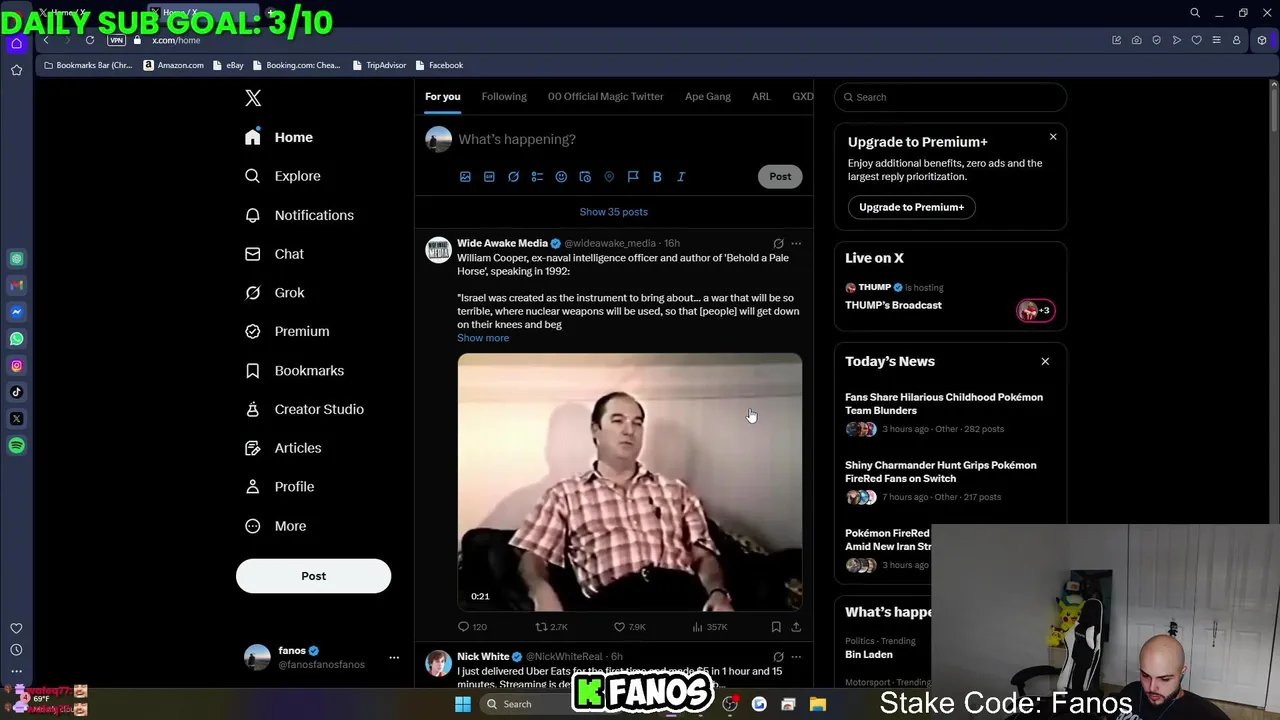The width and height of the screenshot is (1280, 720).
Task: Open the Home feed in X sidebar
Action: coord(279,137)
